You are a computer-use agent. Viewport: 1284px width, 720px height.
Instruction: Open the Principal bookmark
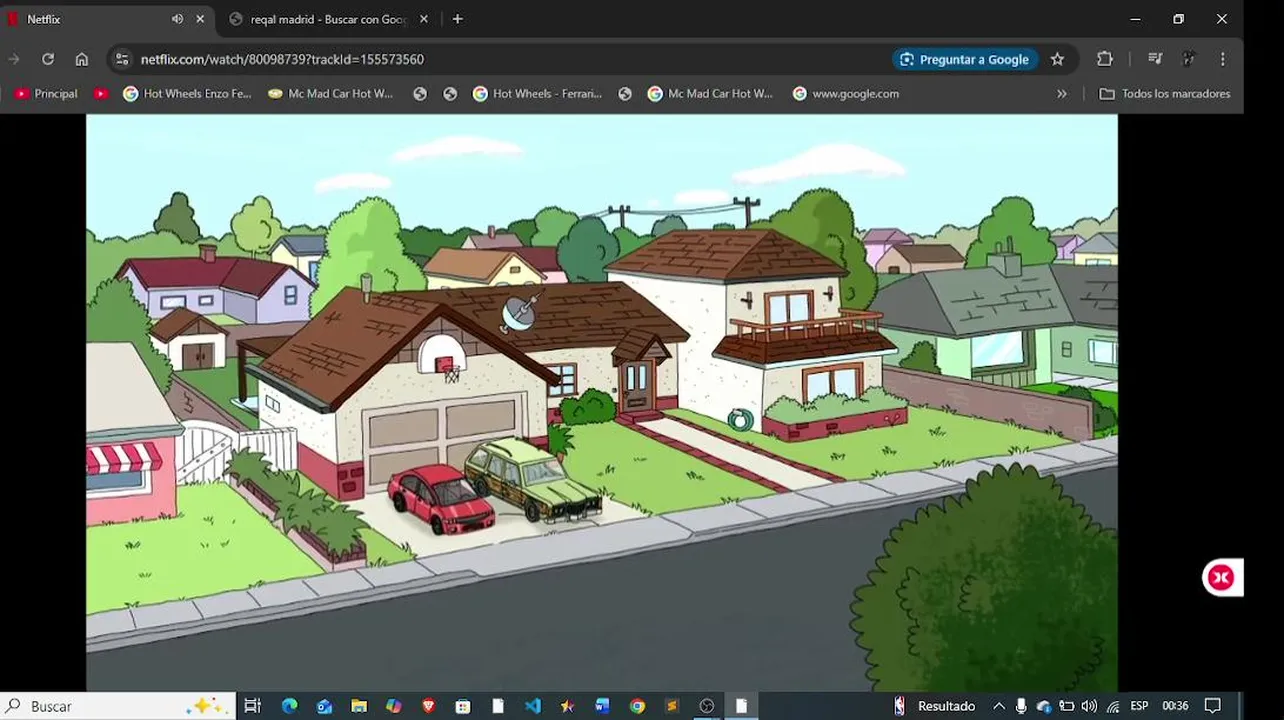46,94
